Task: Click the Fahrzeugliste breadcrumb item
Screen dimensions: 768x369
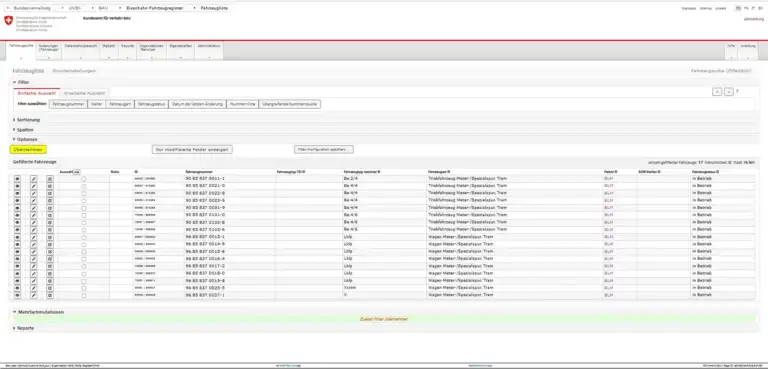Action: [214, 8]
